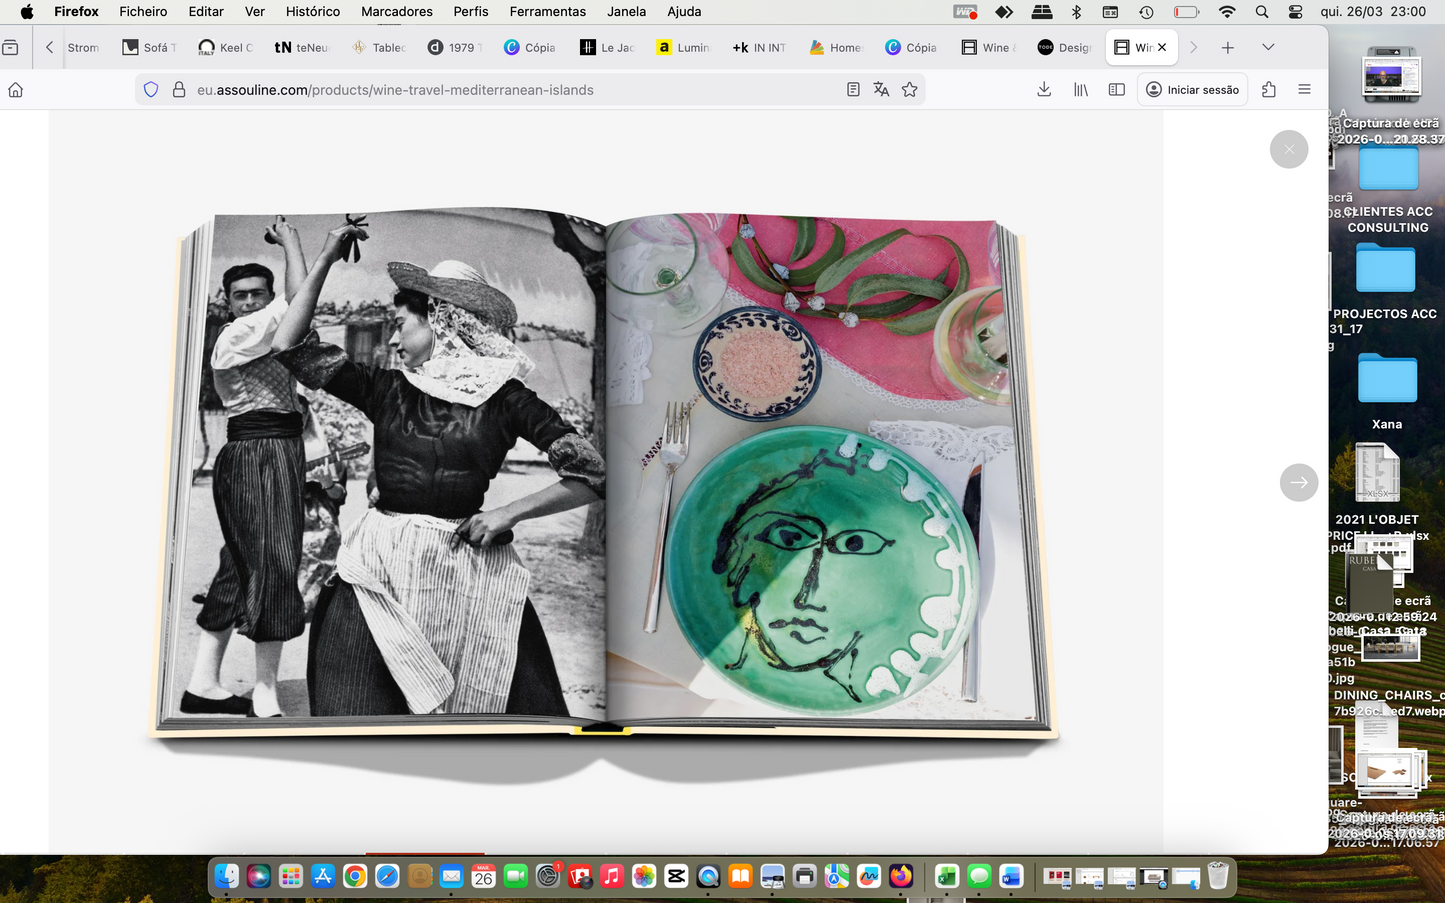Switch to the Le Jac tab
The image size is (1445, 903).
coord(608,47)
